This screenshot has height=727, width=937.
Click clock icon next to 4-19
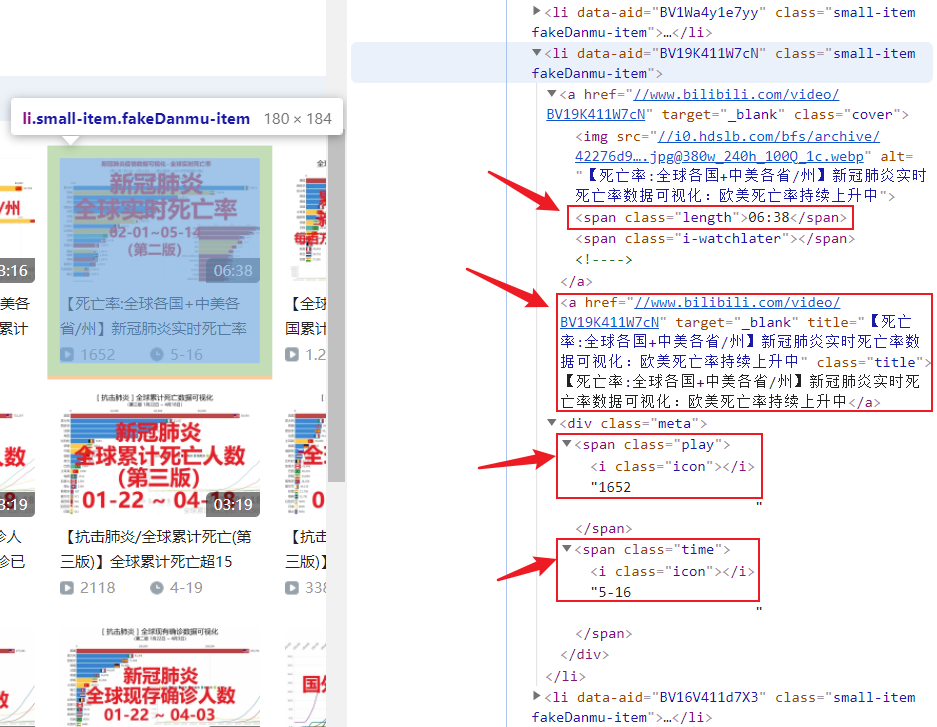click(x=157, y=588)
